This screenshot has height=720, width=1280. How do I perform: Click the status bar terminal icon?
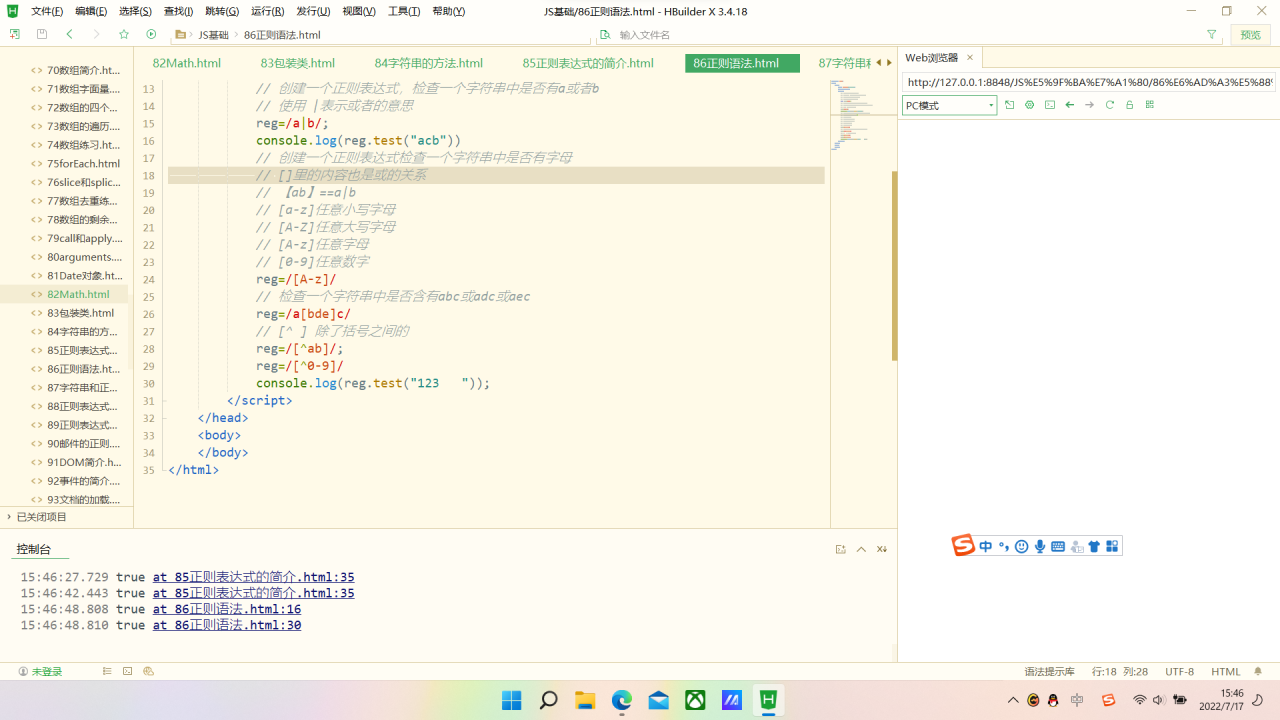pos(127,672)
